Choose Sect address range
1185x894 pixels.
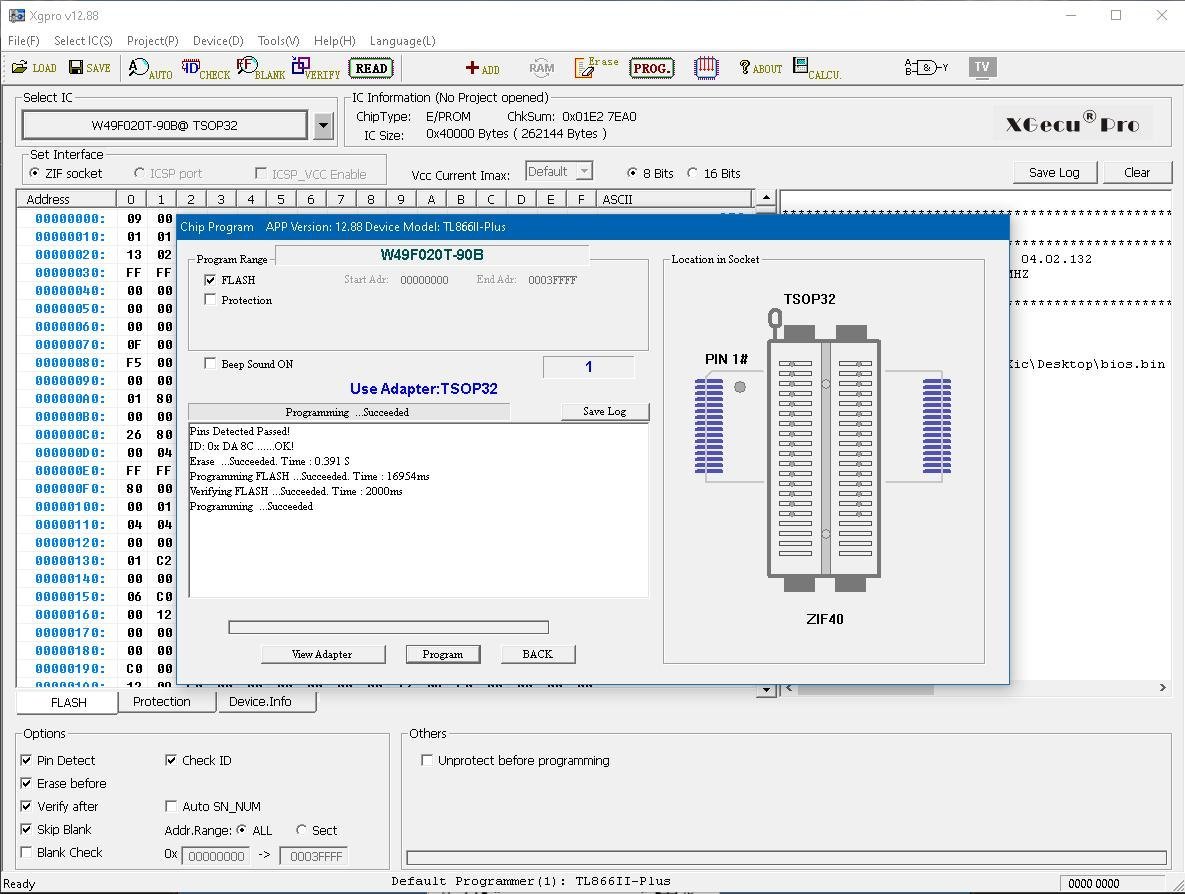pos(302,830)
